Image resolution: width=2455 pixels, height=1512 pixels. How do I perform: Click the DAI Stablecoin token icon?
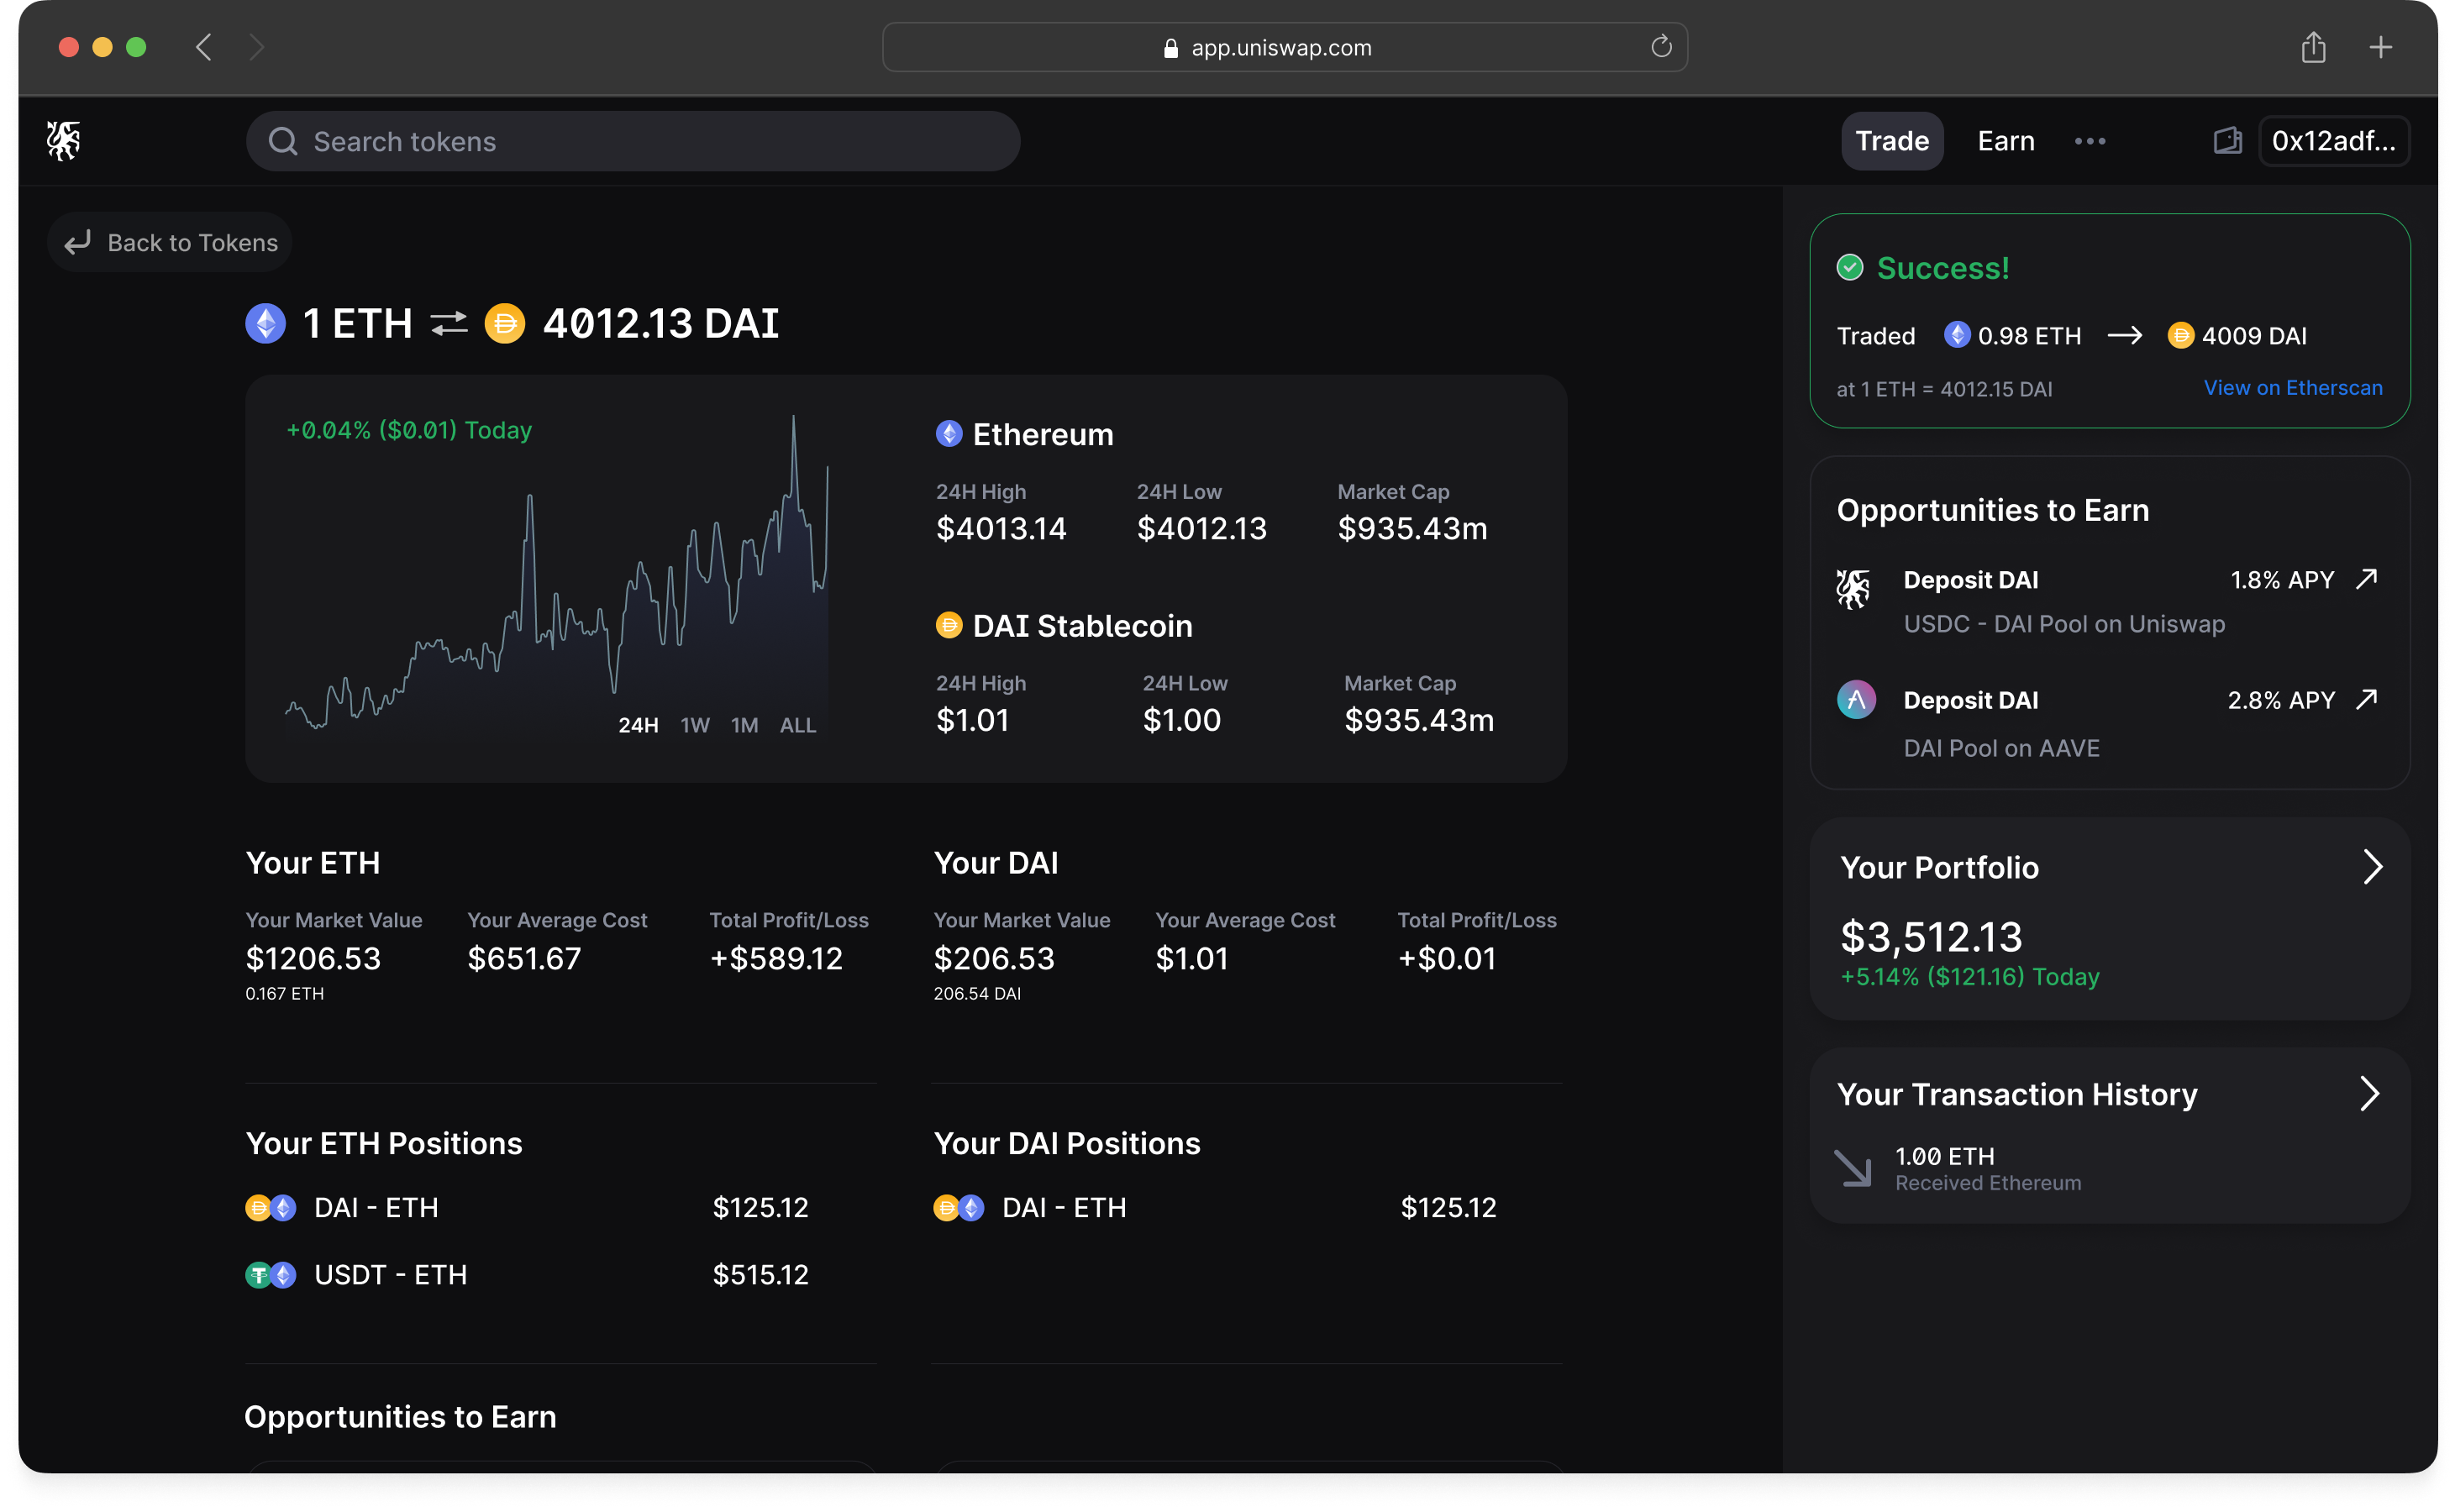(949, 626)
